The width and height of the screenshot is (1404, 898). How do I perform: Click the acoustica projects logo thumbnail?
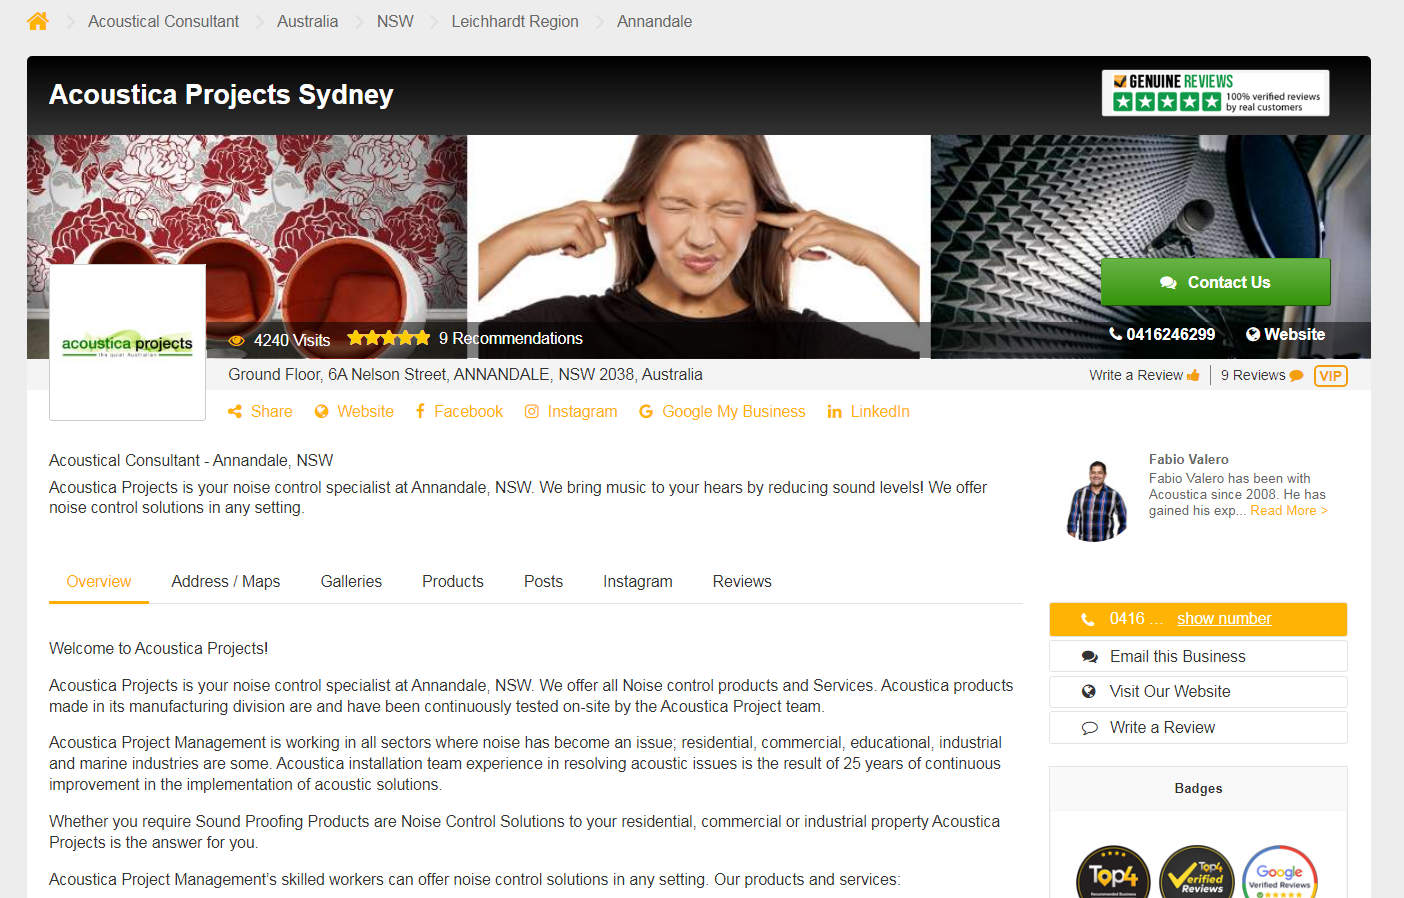pyautogui.click(x=127, y=343)
